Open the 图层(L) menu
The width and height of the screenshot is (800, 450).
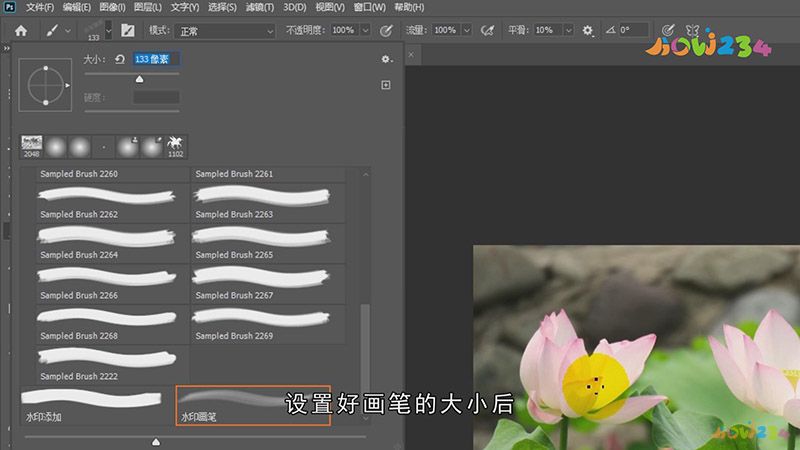(x=148, y=7)
